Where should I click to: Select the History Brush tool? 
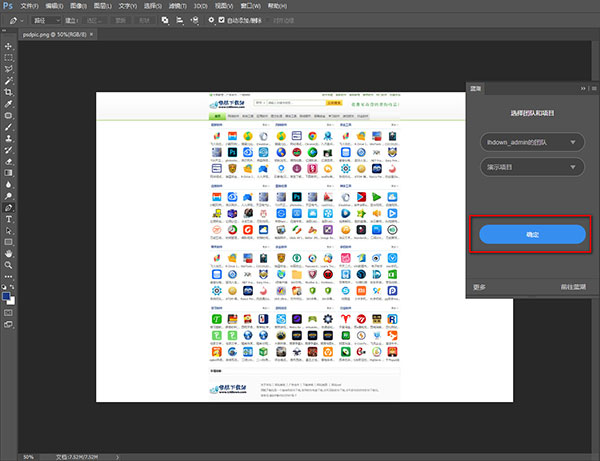8,150
